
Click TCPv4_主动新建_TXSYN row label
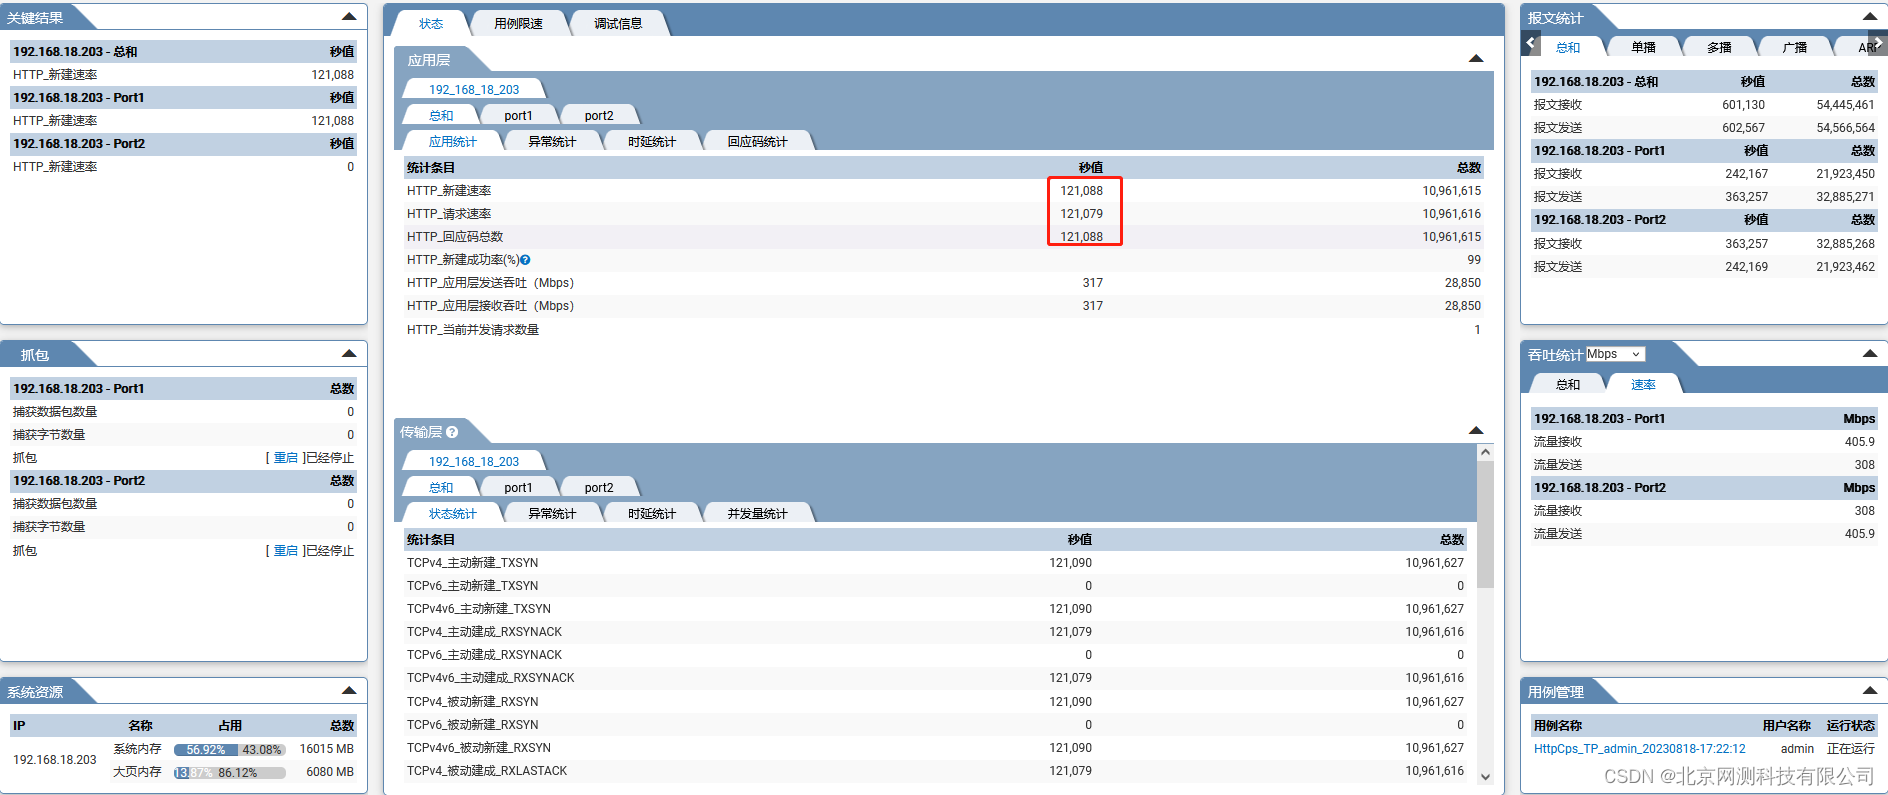coord(472,563)
